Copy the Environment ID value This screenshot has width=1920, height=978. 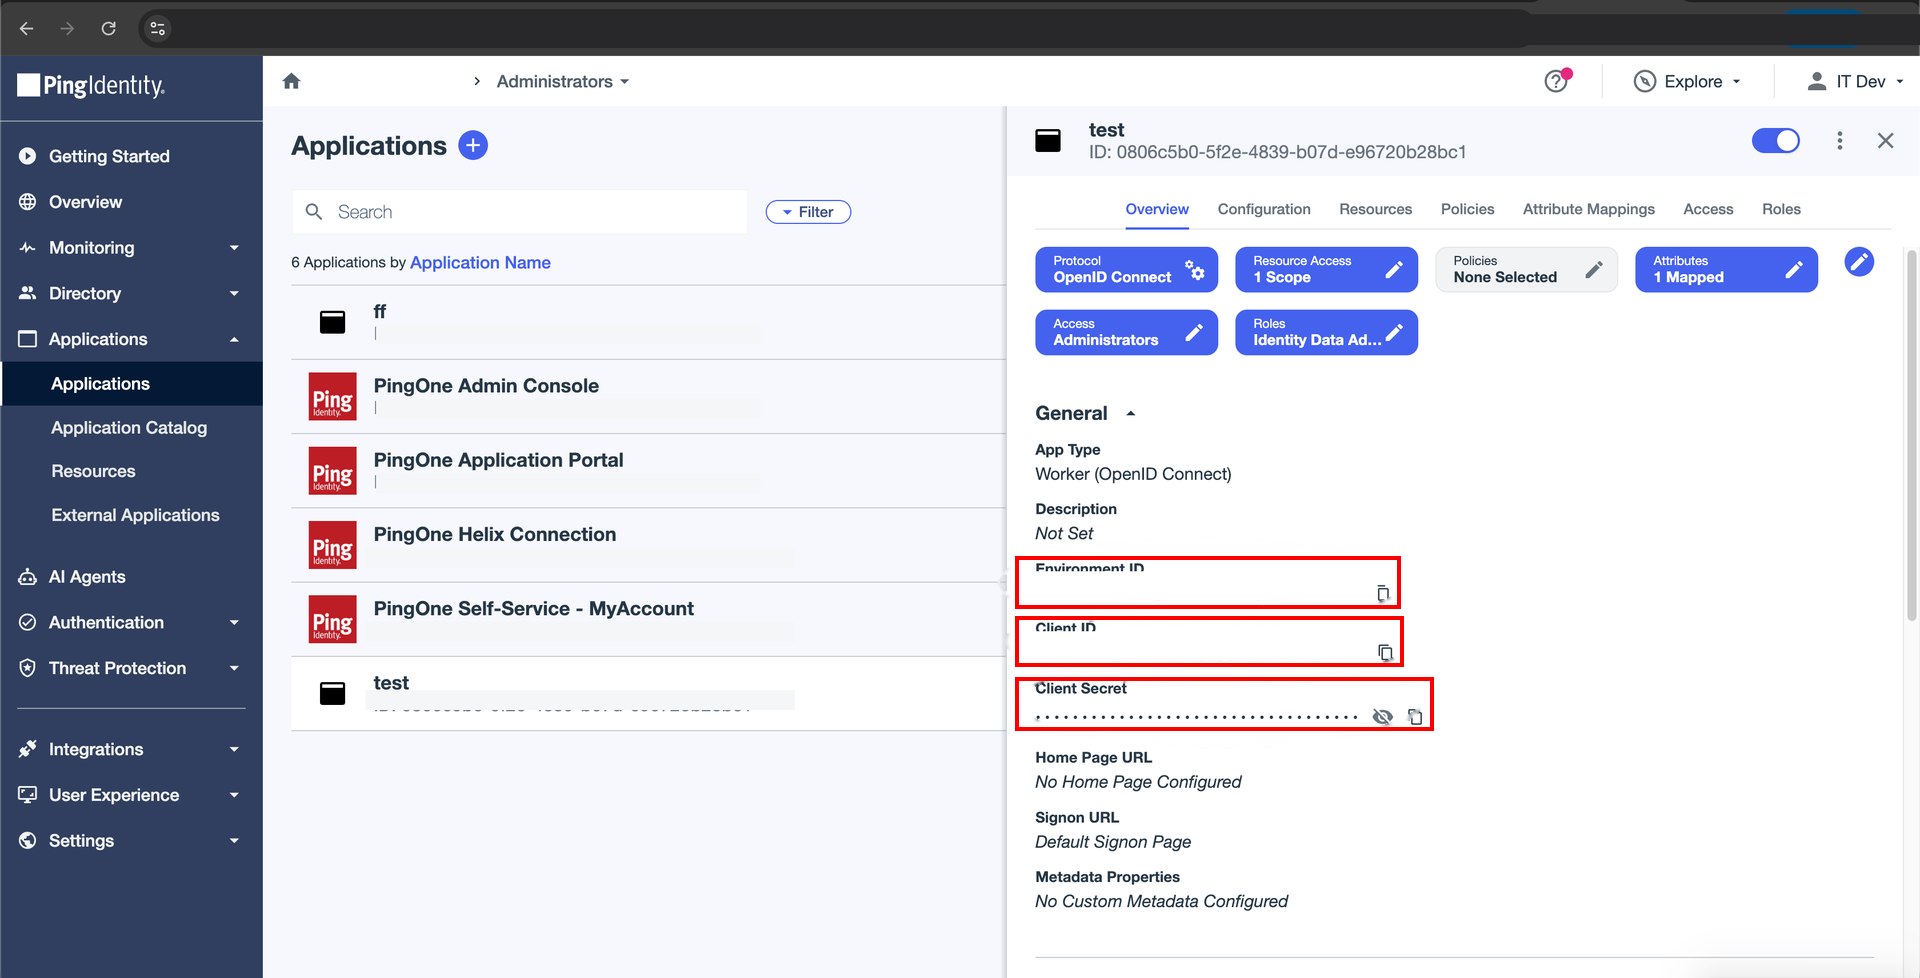(x=1383, y=594)
